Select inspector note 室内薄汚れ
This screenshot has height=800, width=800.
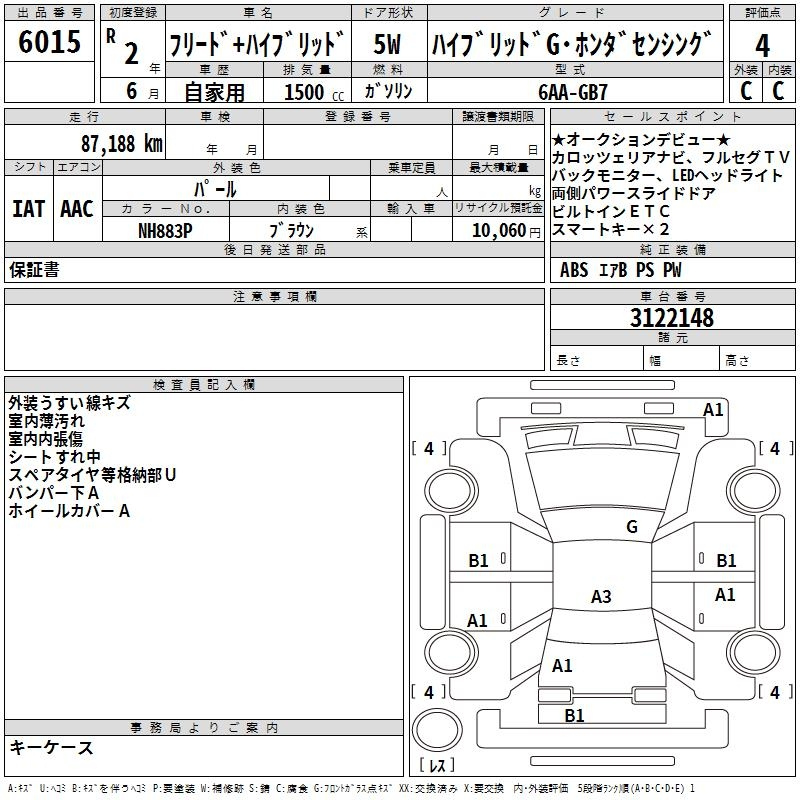pyautogui.click(x=46, y=421)
